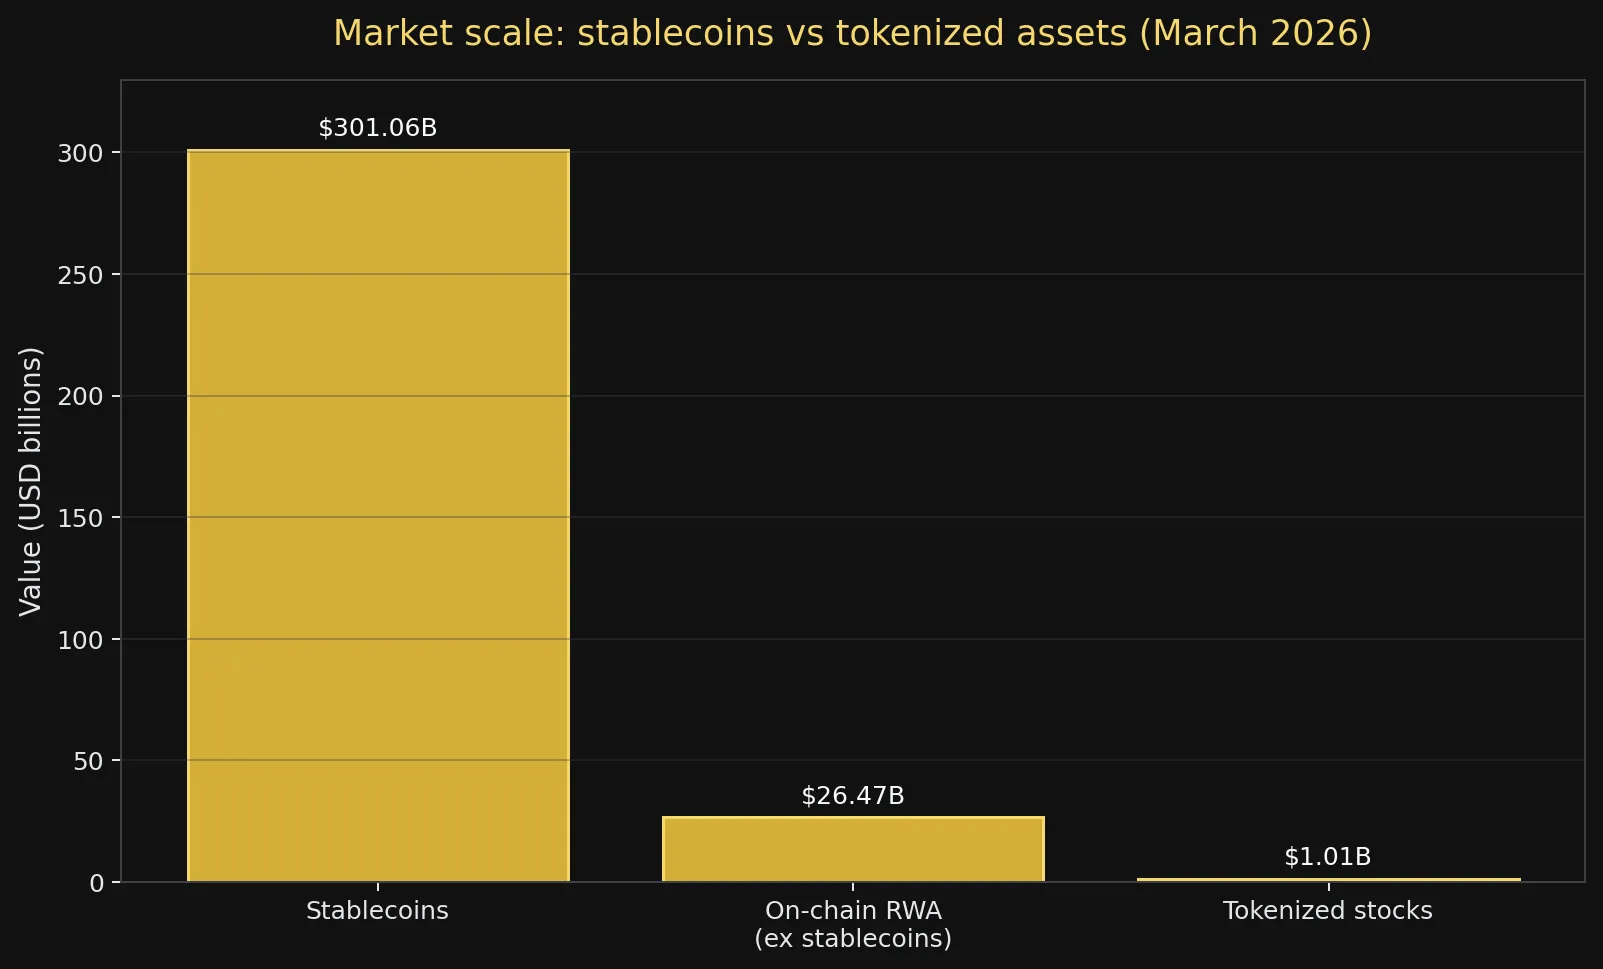Click the 300 tick label on y-axis

click(x=80, y=153)
